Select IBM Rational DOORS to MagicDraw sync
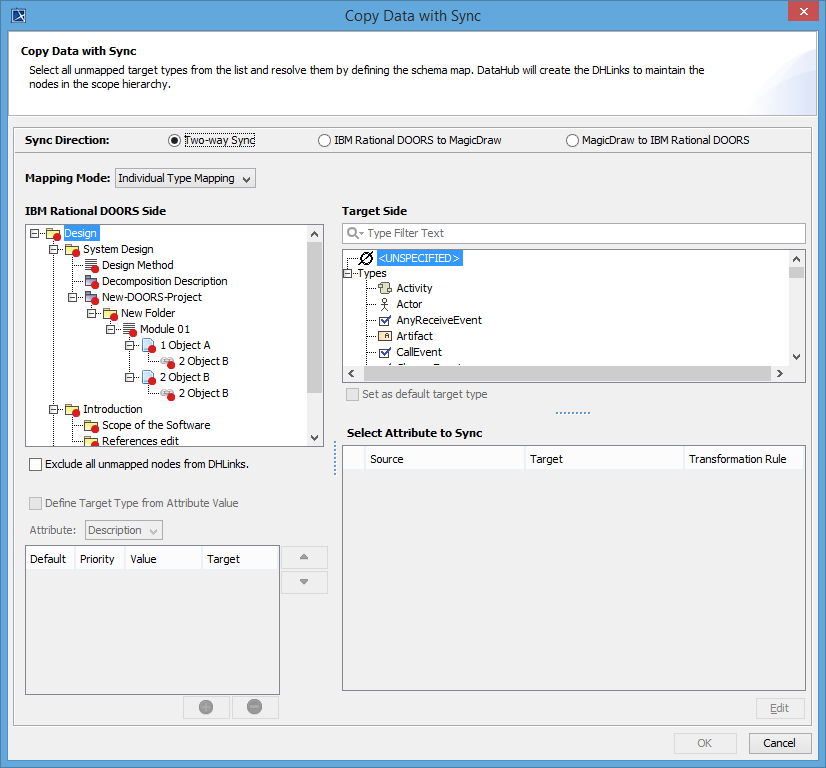The height and width of the screenshot is (768, 826). tap(325, 141)
